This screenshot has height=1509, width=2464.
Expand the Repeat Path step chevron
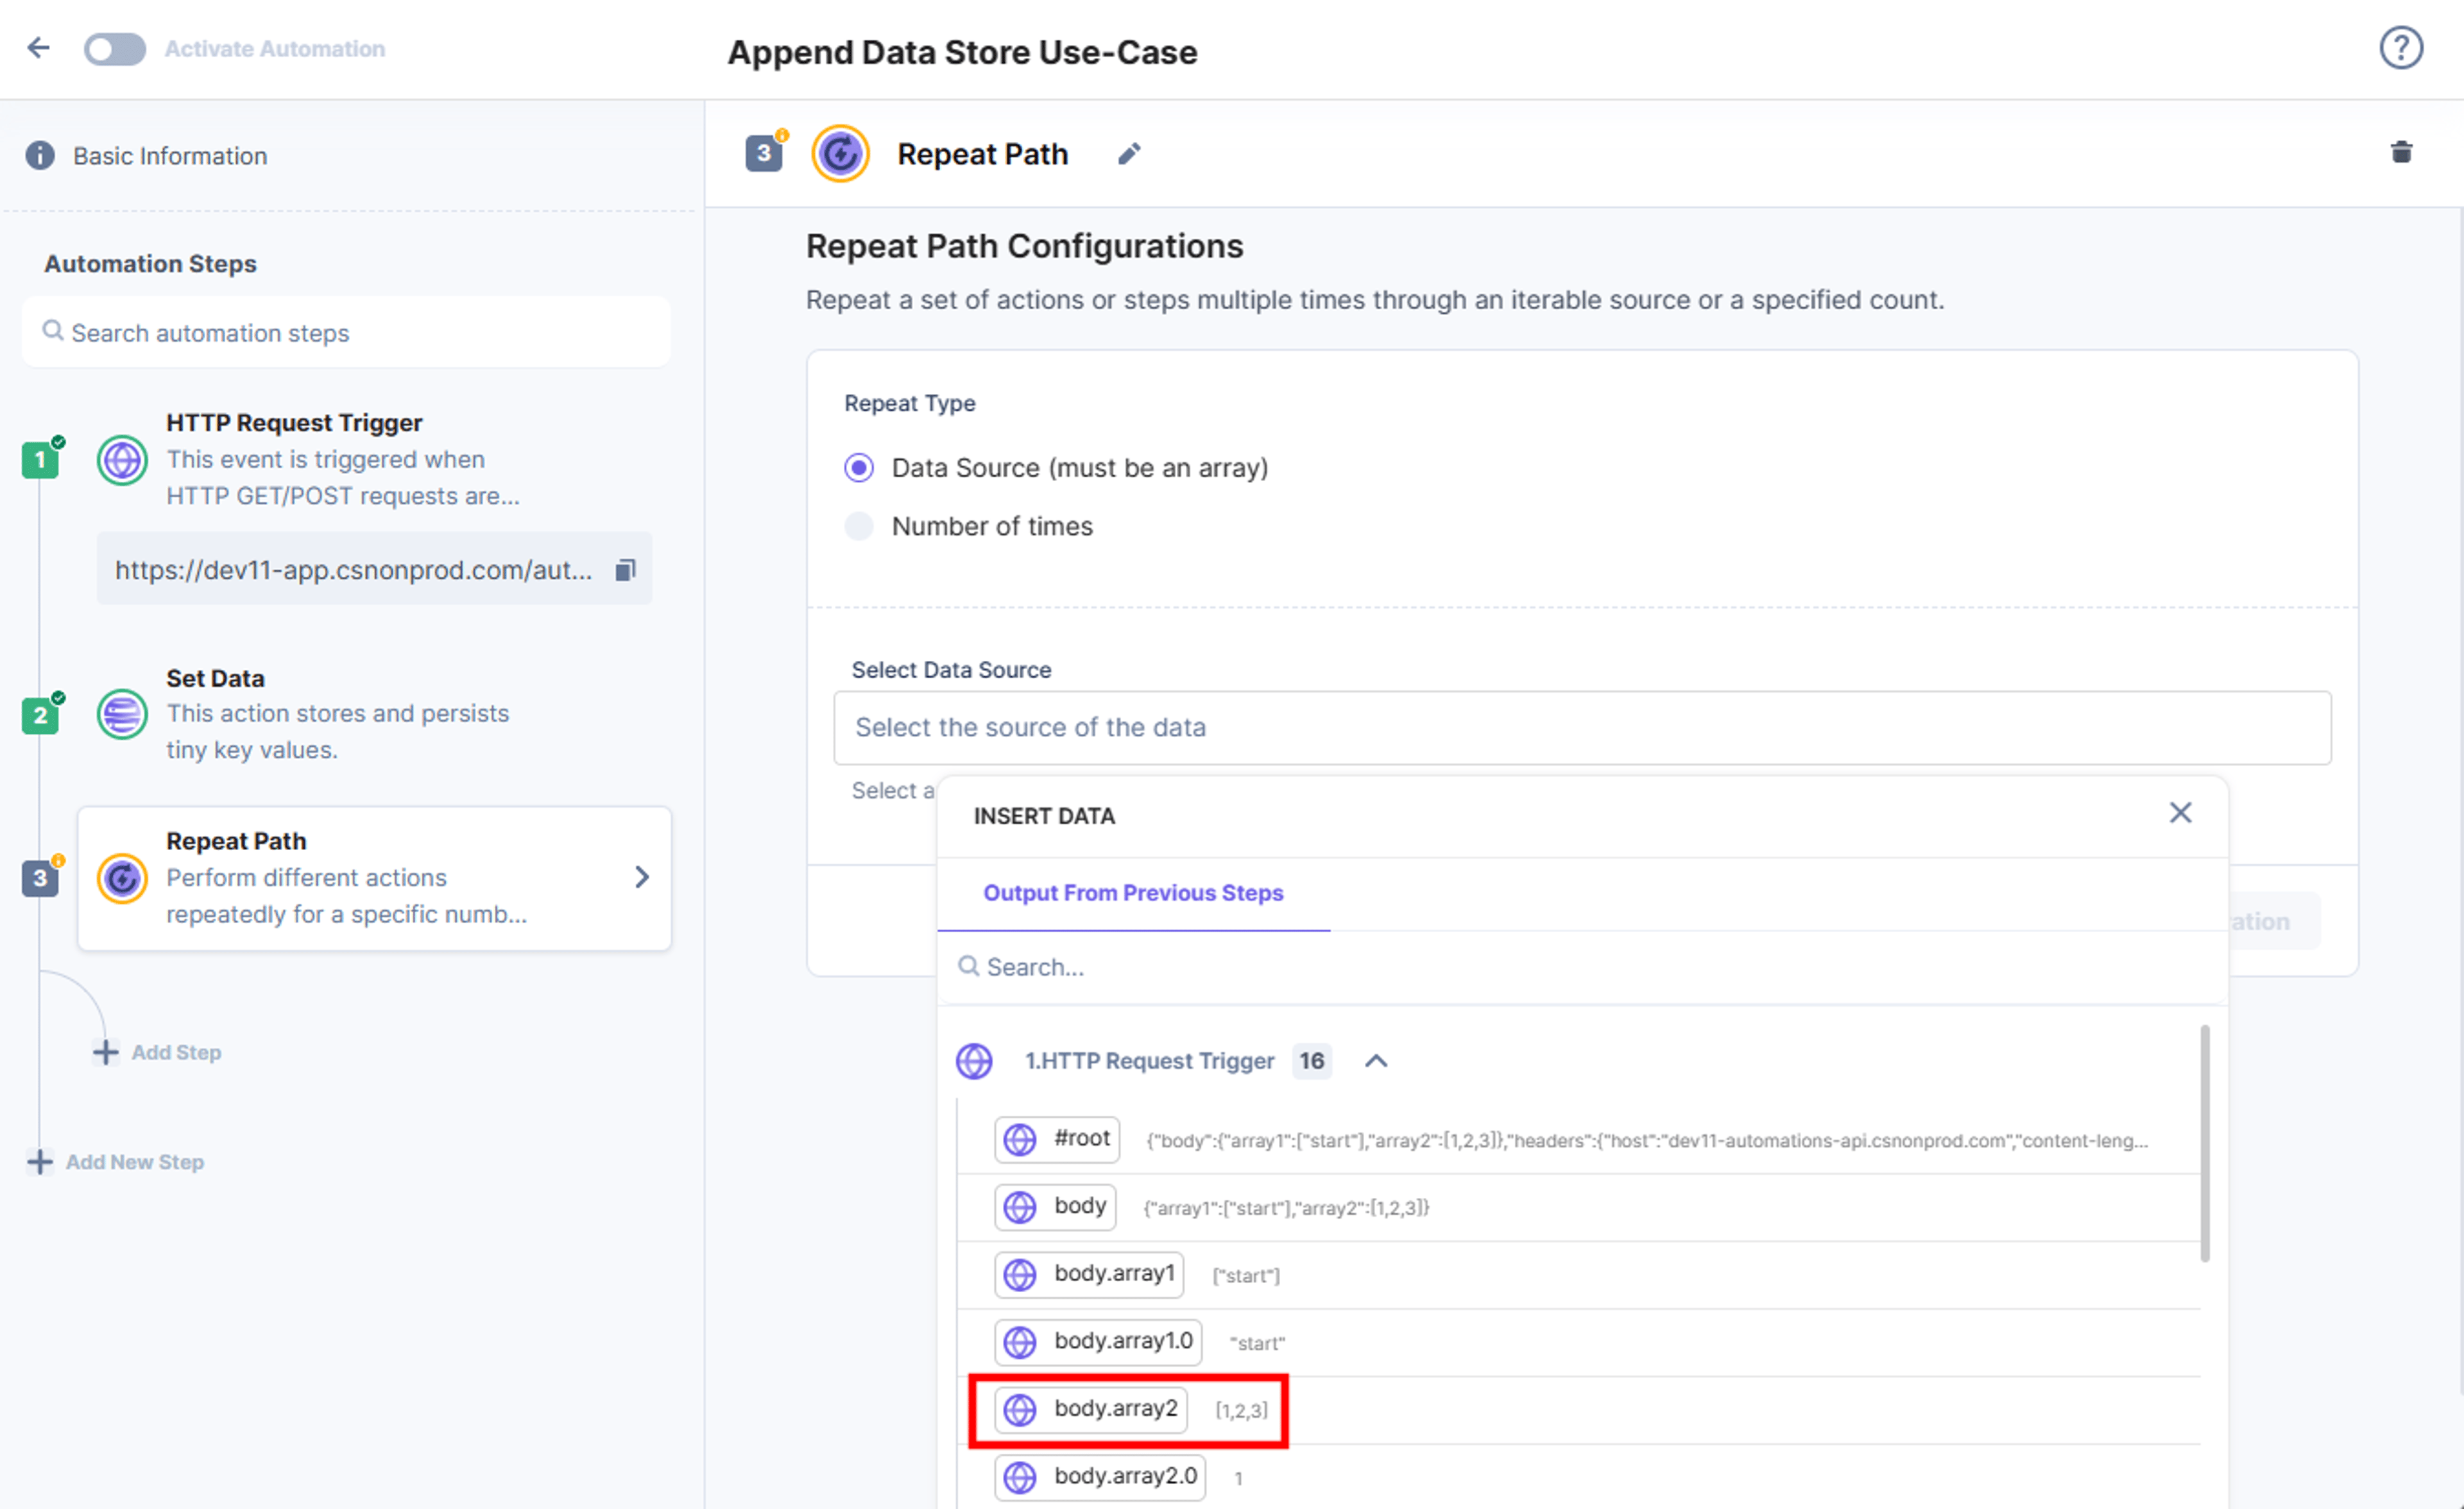pyautogui.click(x=642, y=877)
